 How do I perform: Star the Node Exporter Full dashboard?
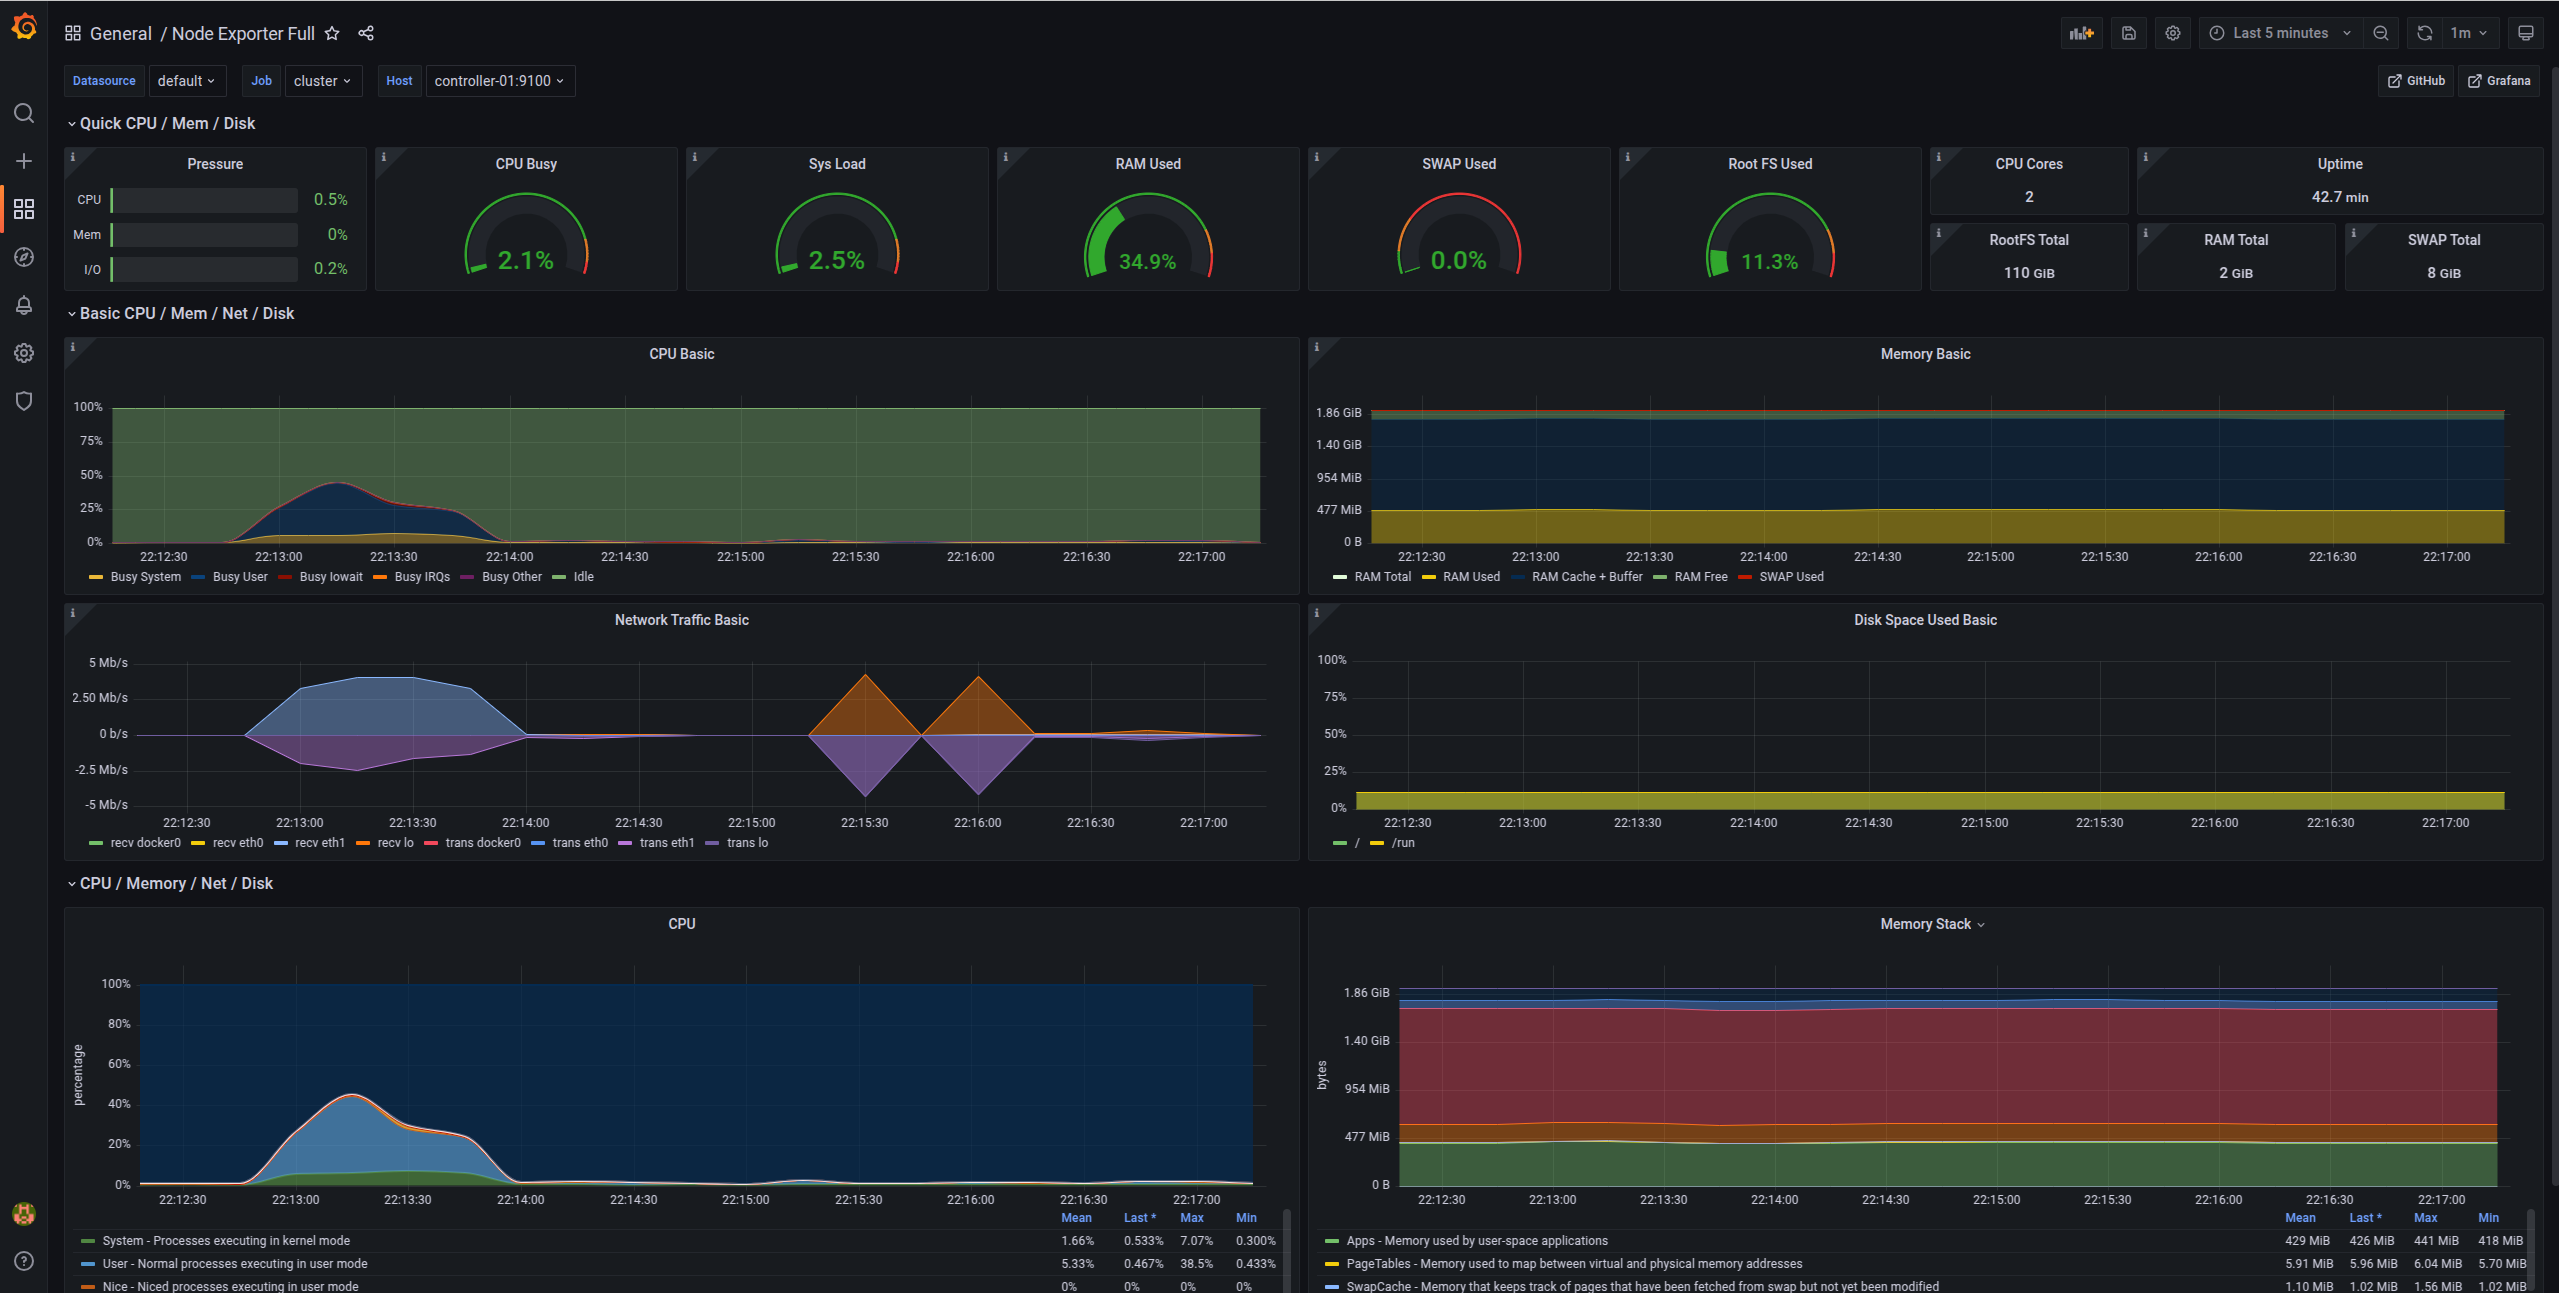(331, 33)
